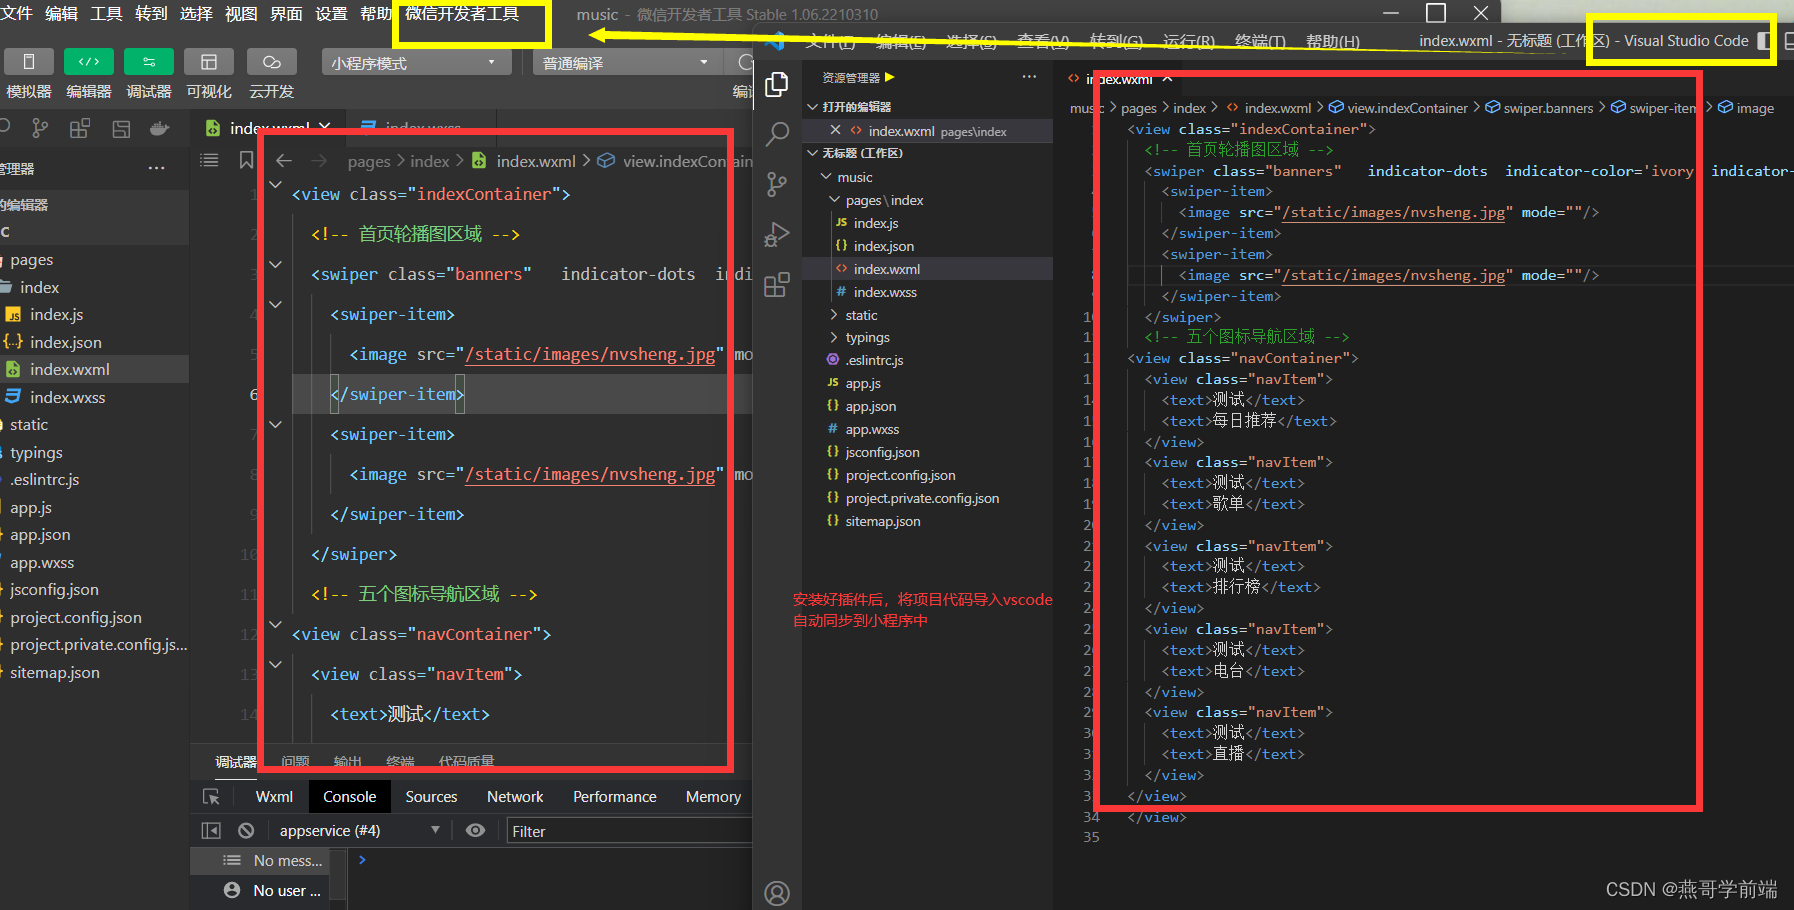Collapse the music folder in VS Code explorer
Image resolution: width=1794 pixels, height=910 pixels.
(x=826, y=177)
